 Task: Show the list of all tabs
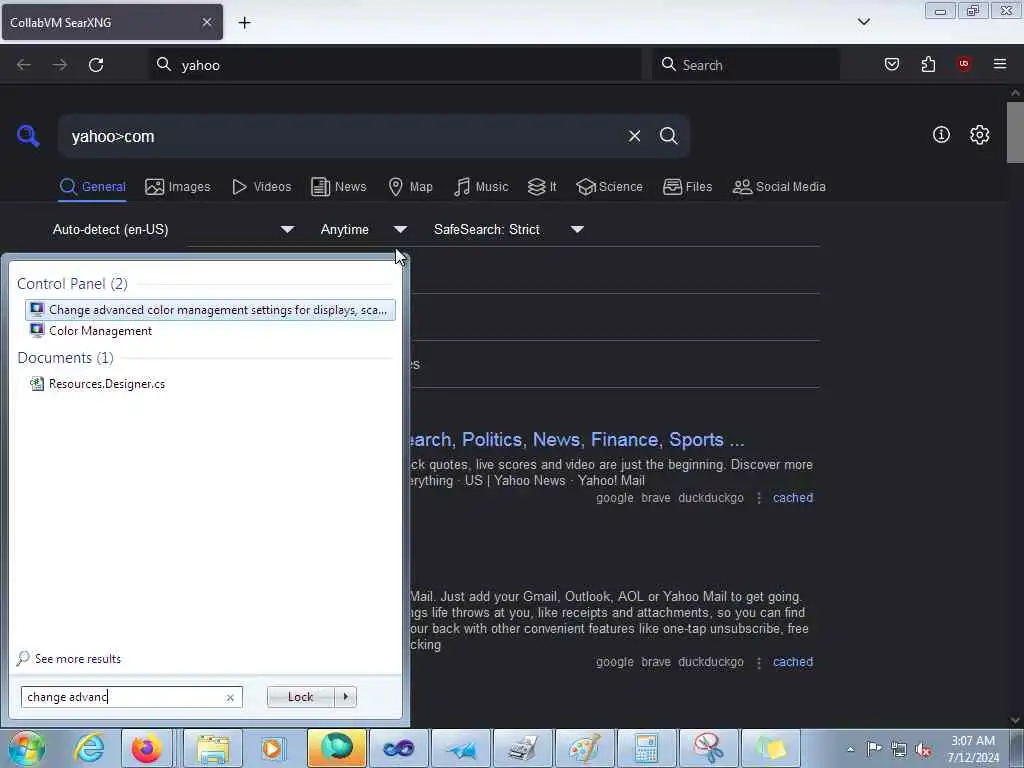pyautogui.click(x=863, y=22)
